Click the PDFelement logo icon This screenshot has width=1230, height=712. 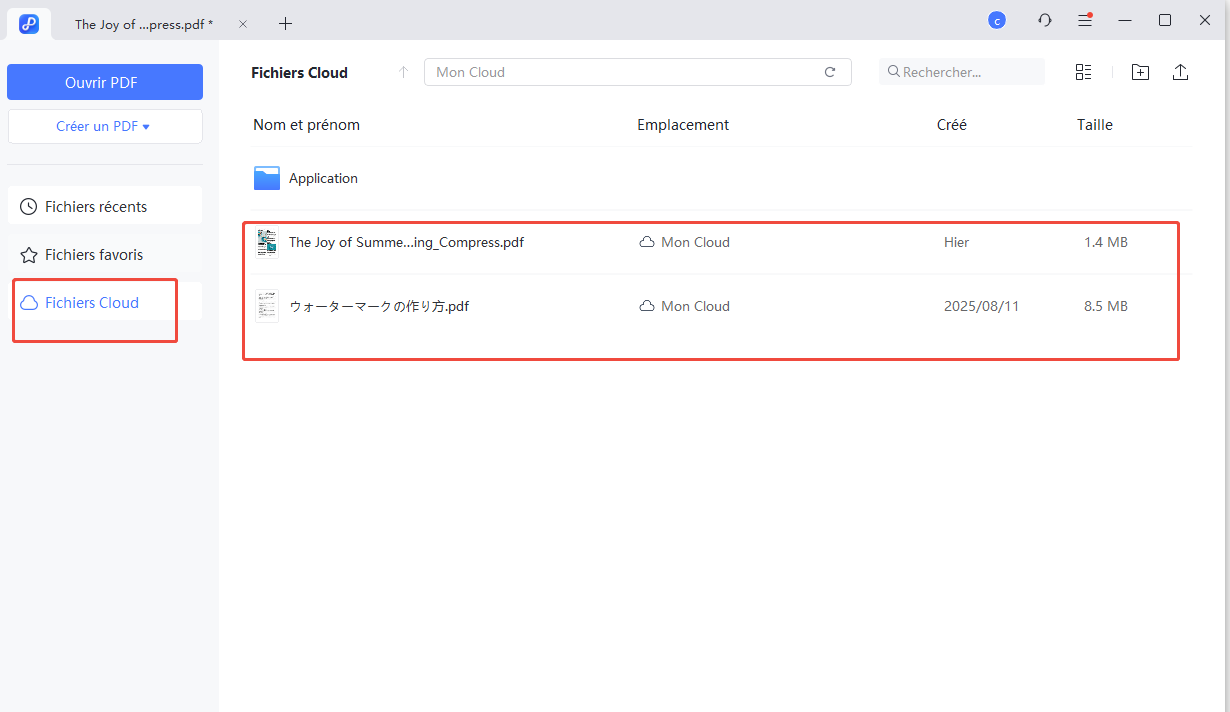(28, 23)
